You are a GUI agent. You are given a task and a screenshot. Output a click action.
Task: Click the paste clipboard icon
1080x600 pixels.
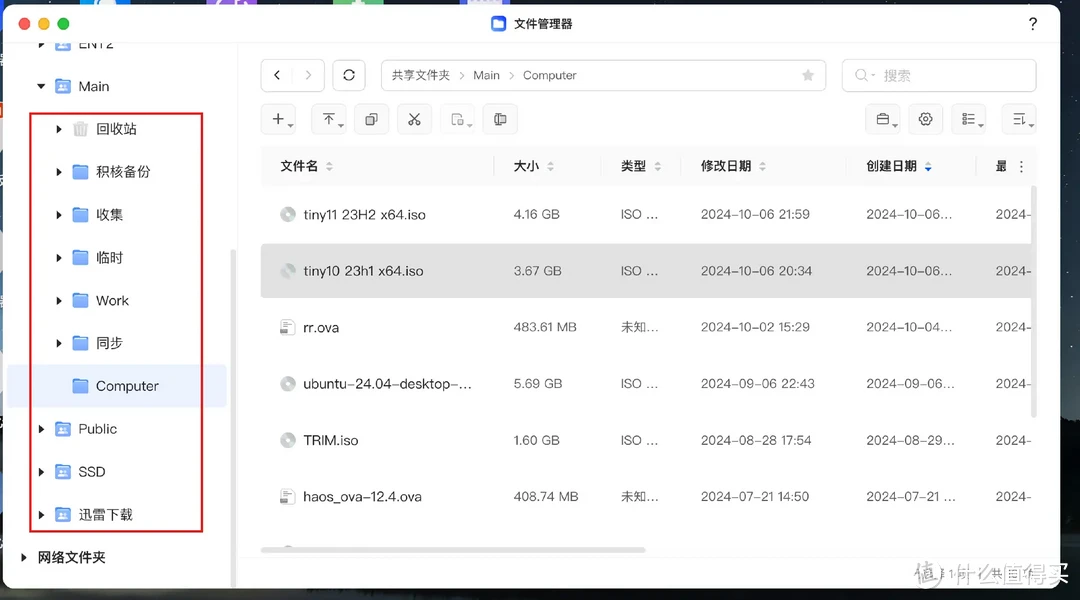click(459, 118)
